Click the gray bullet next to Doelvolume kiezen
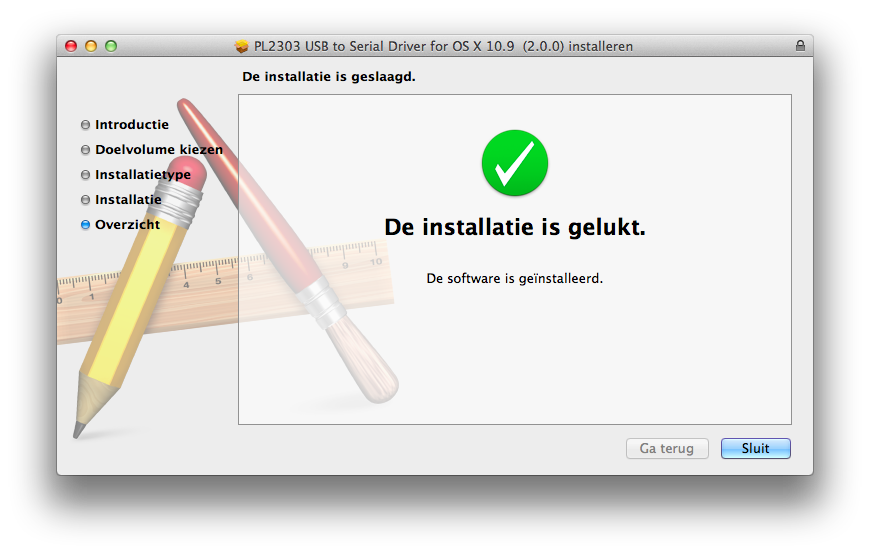870x554 pixels. coord(85,150)
